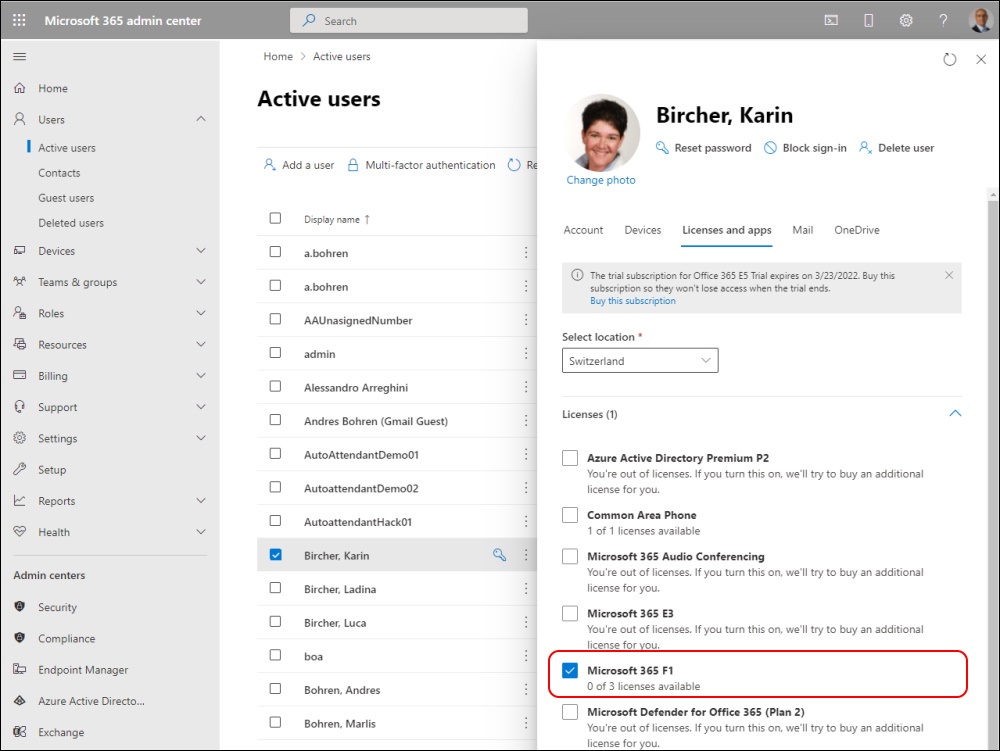This screenshot has height=751, width=1000.
Task: Click the reset password key icon for Bircher, Karin row
Action: coord(499,555)
